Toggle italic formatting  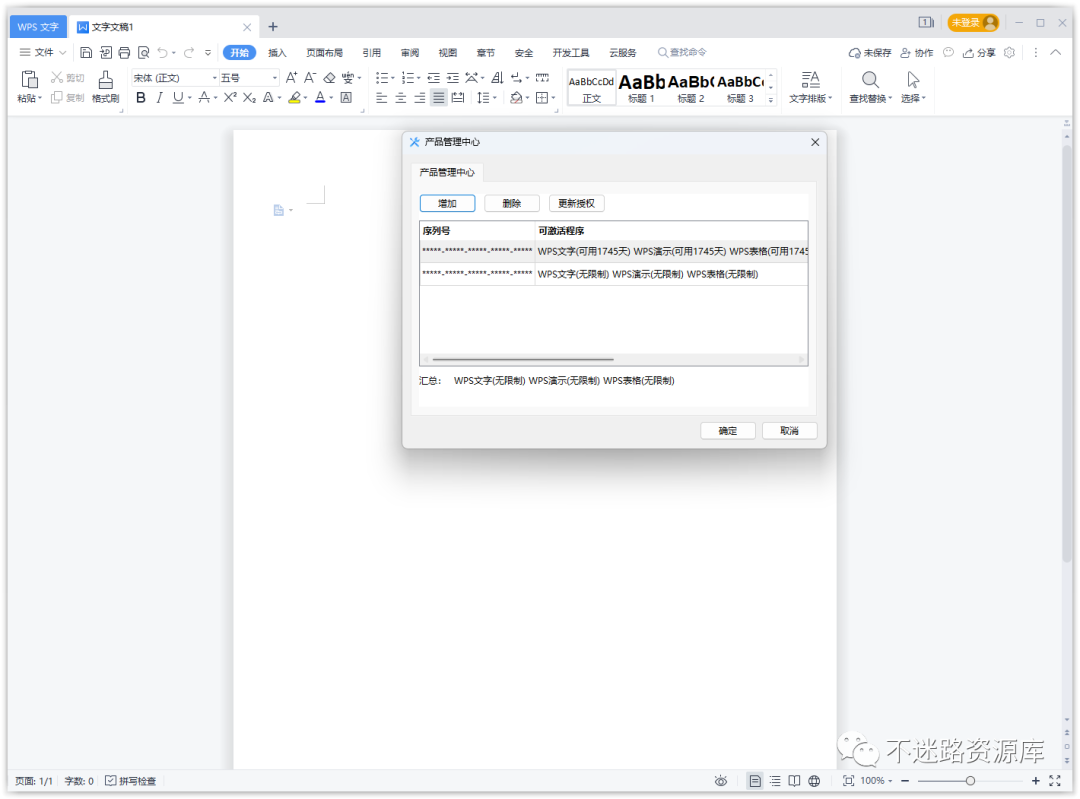(160, 98)
